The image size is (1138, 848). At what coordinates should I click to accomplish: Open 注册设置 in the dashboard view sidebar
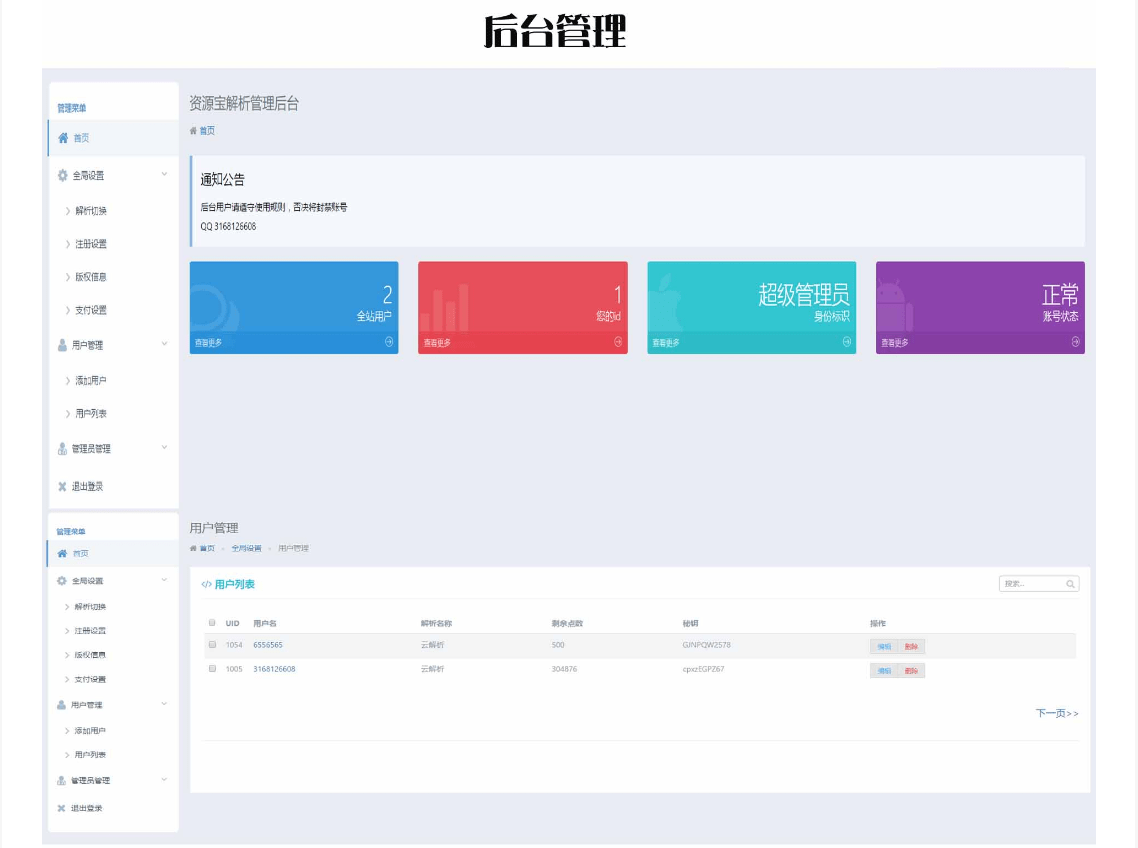click(91, 244)
